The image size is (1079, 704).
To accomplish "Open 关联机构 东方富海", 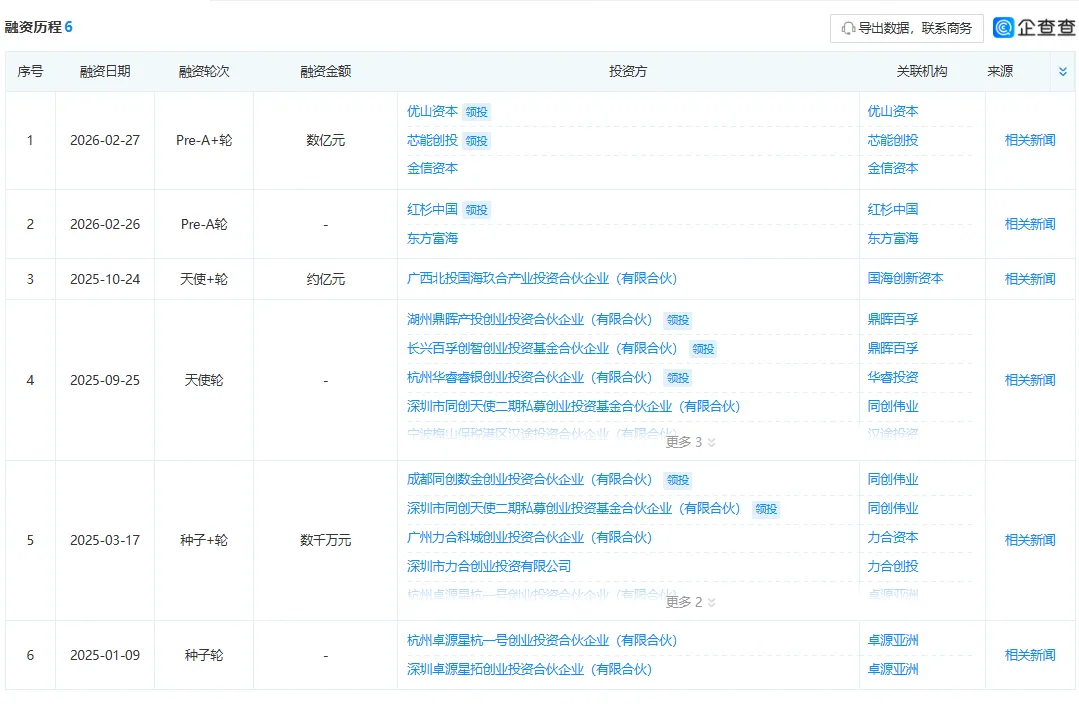I will [x=893, y=239].
